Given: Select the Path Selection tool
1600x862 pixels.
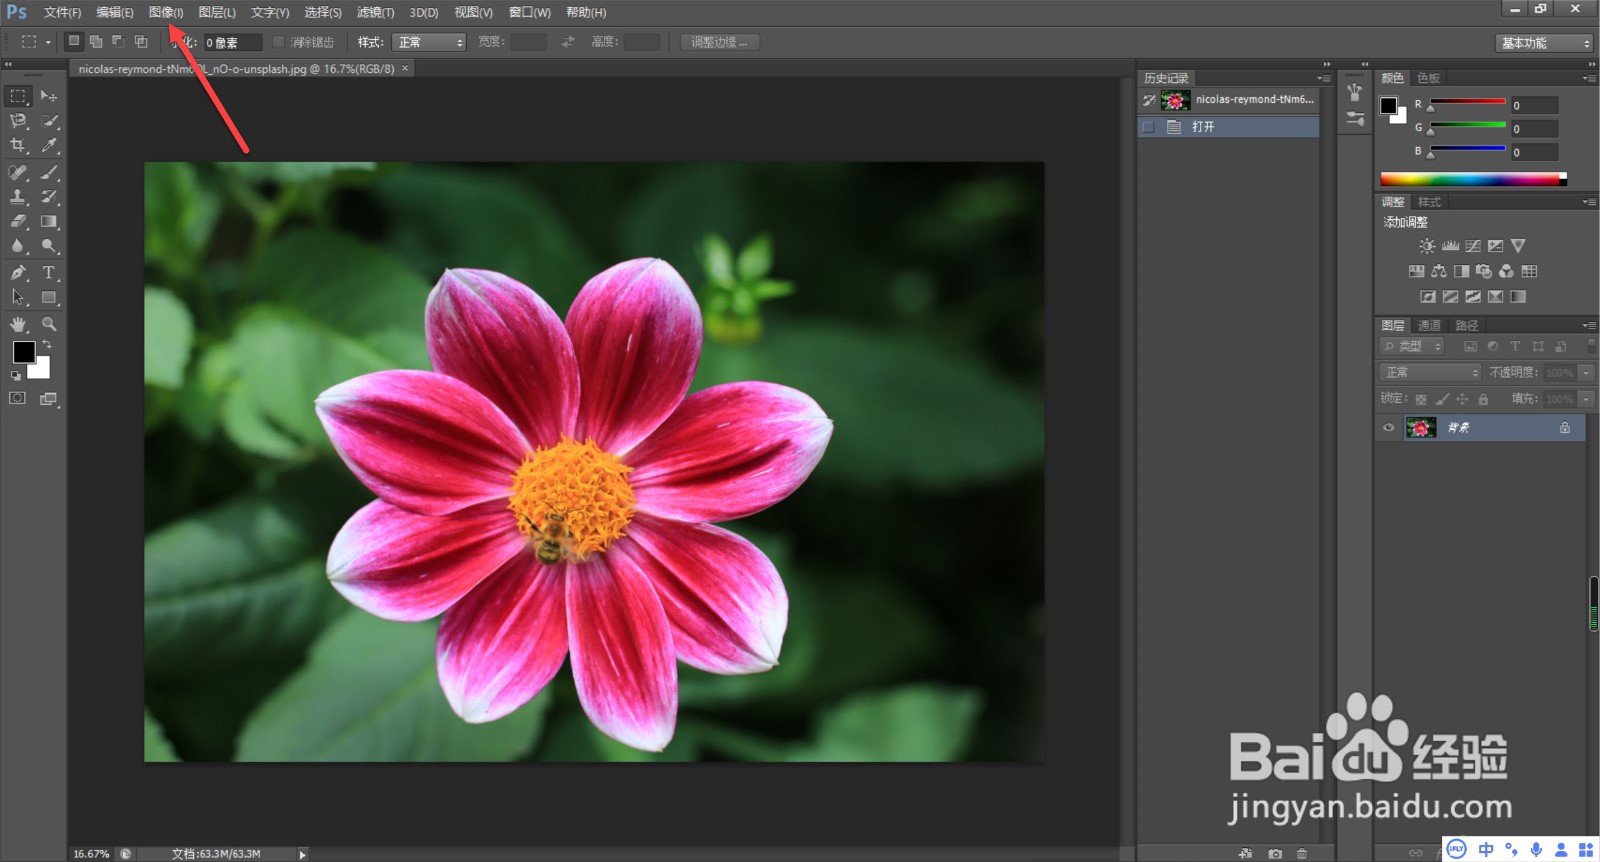Looking at the screenshot, I should tap(18, 297).
